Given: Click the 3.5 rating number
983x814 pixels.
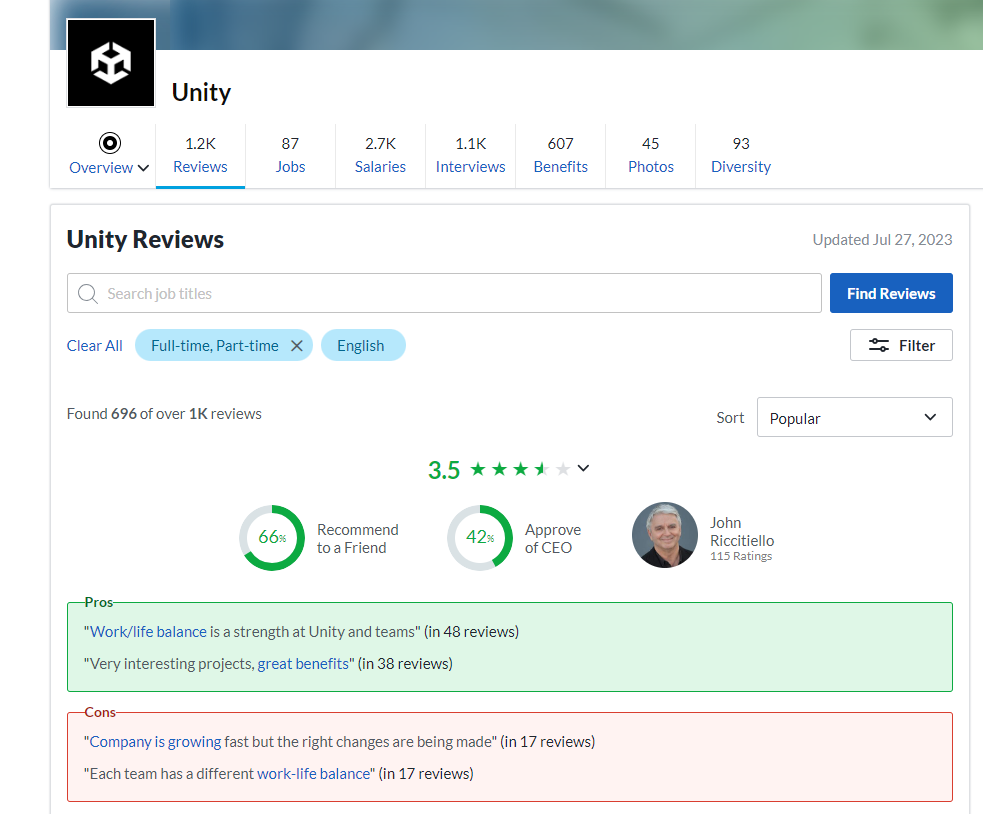Looking at the screenshot, I should coord(444,470).
